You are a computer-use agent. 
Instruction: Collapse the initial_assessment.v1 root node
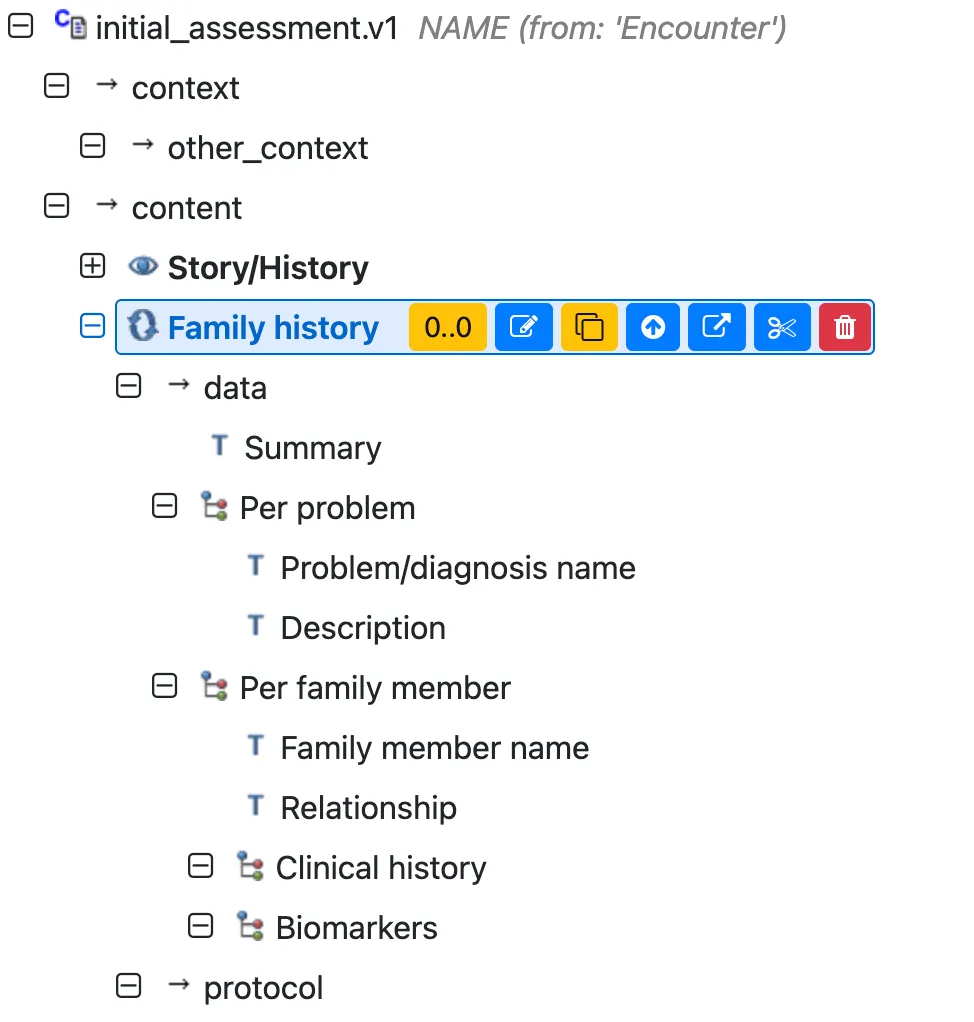pyautogui.click(x=21, y=25)
